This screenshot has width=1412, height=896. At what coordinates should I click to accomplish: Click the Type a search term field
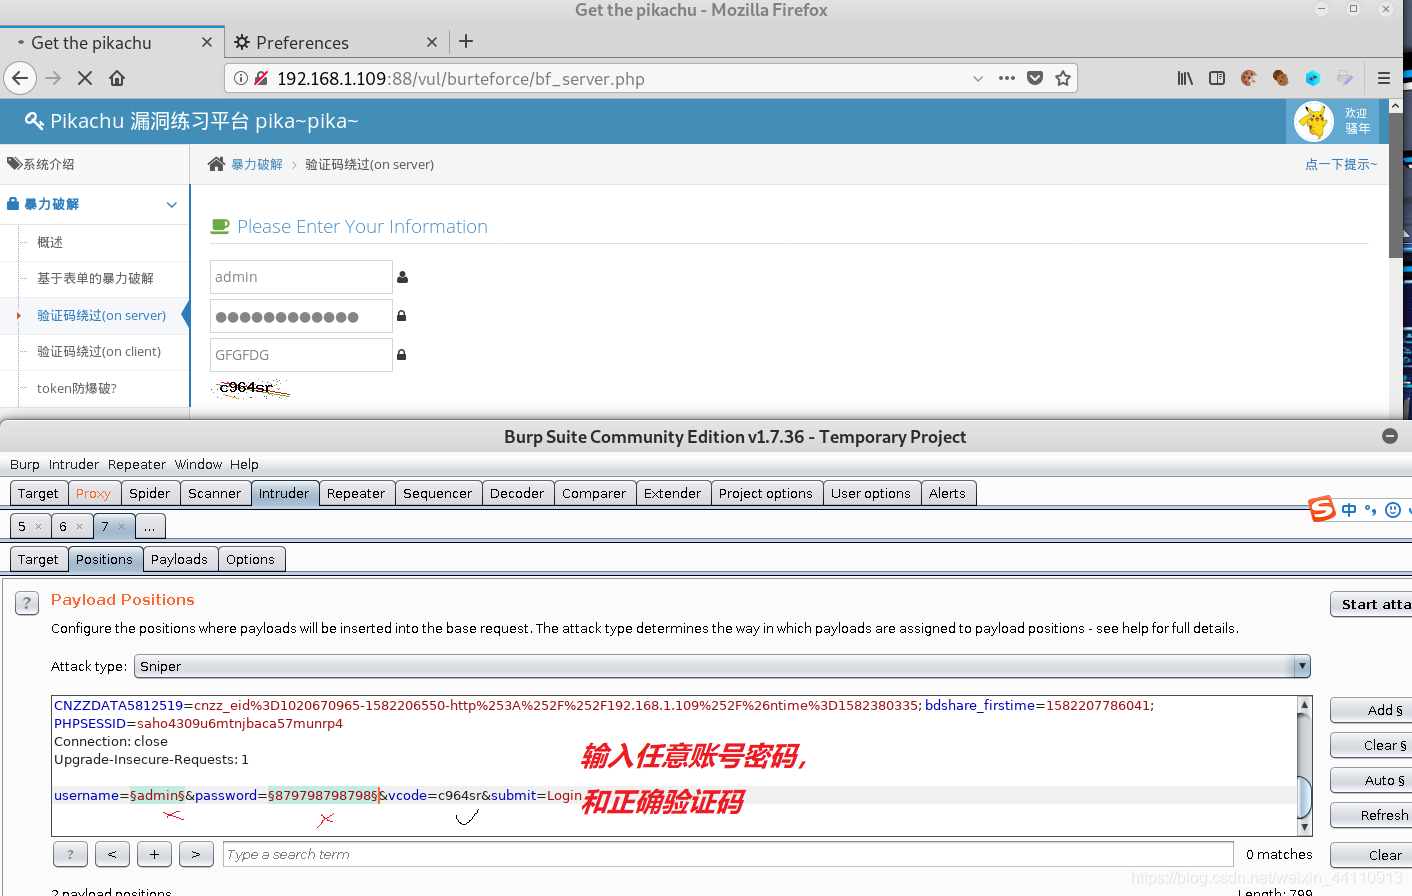[728, 854]
